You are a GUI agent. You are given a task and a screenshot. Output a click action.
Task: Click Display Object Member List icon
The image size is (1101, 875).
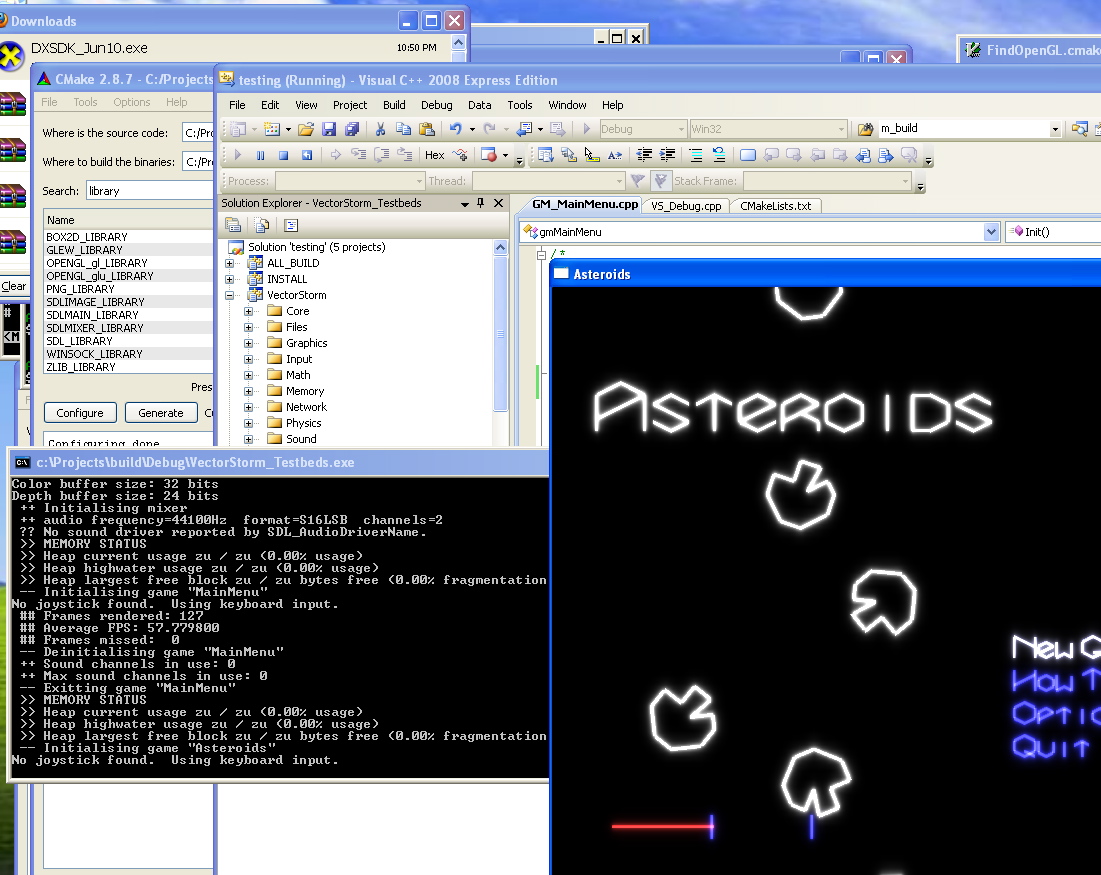(x=546, y=155)
